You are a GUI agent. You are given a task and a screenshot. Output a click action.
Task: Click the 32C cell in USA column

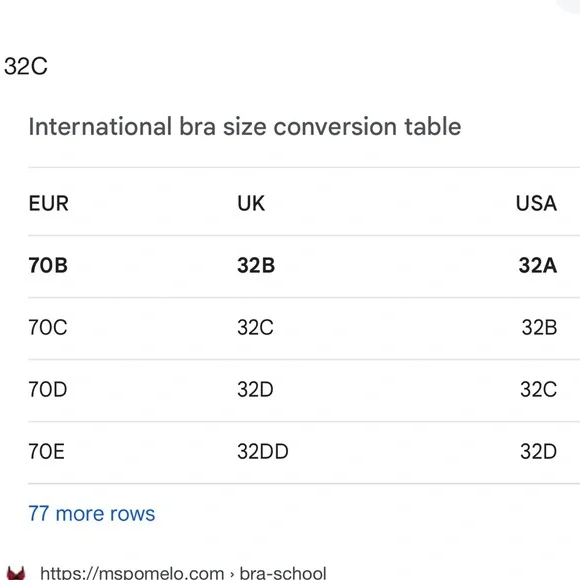point(539,390)
